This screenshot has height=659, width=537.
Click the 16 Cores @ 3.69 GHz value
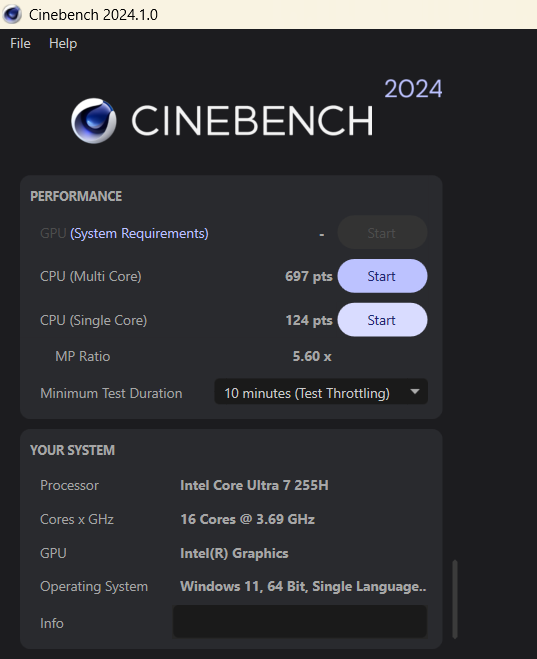(x=247, y=519)
